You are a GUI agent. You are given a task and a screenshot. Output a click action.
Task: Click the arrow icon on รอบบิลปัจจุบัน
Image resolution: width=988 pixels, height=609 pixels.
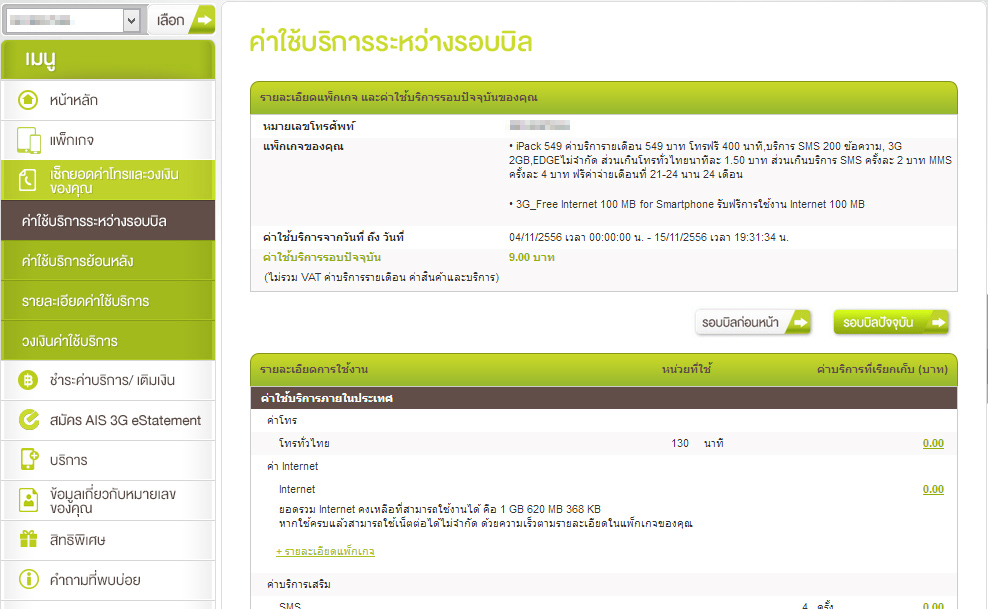pyautogui.click(x=938, y=322)
